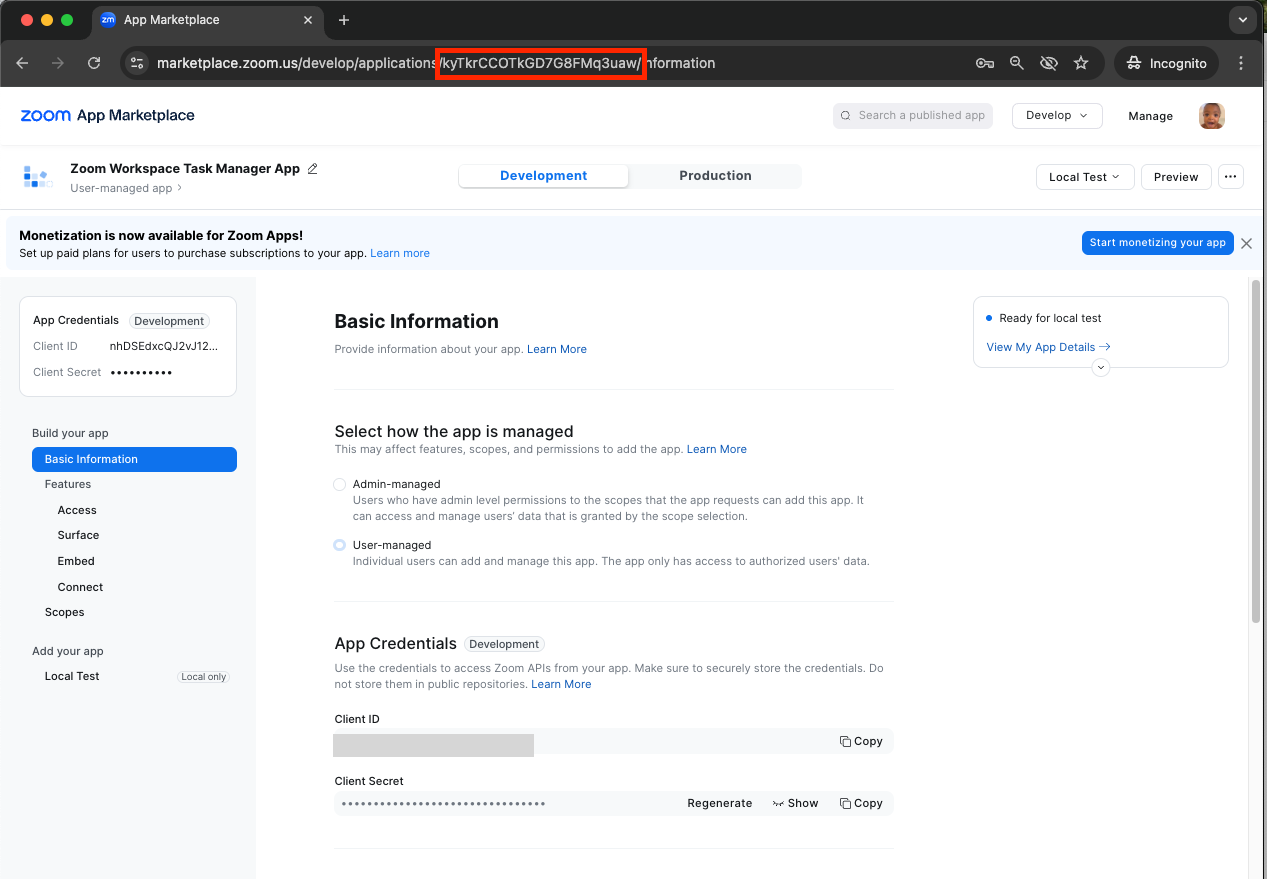The height and width of the screenshot is (879, 1267).
Task: Switch to the Production tab
Action: 714,175
